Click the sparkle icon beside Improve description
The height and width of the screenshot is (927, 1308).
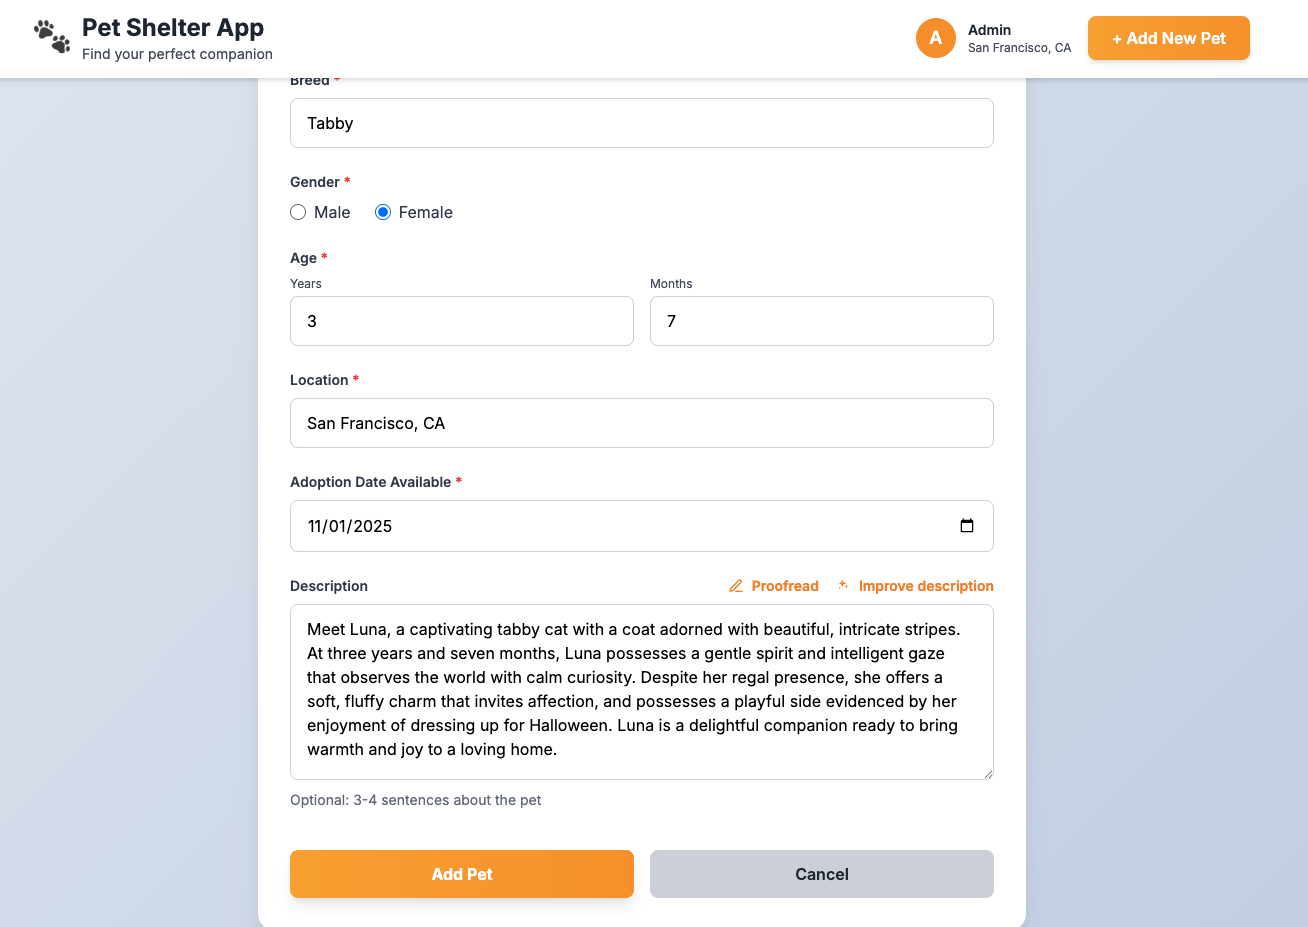click(x=843, y=585)
